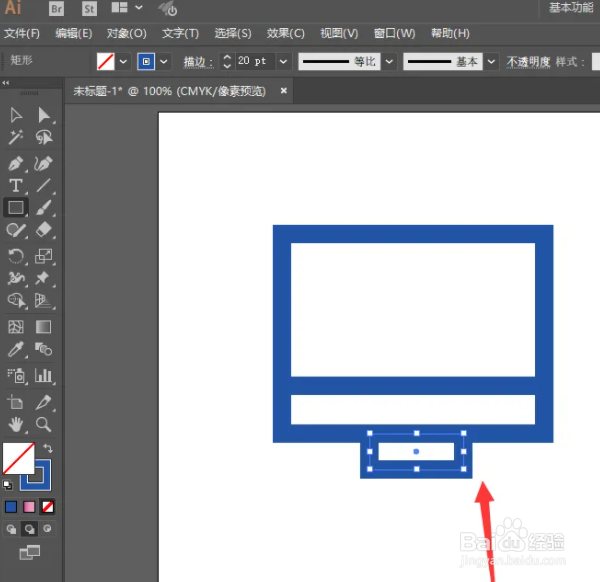Viewport: 600px width, 582px height.
Task: Open Adobe Stock via St icon
Action: point(89,8)
